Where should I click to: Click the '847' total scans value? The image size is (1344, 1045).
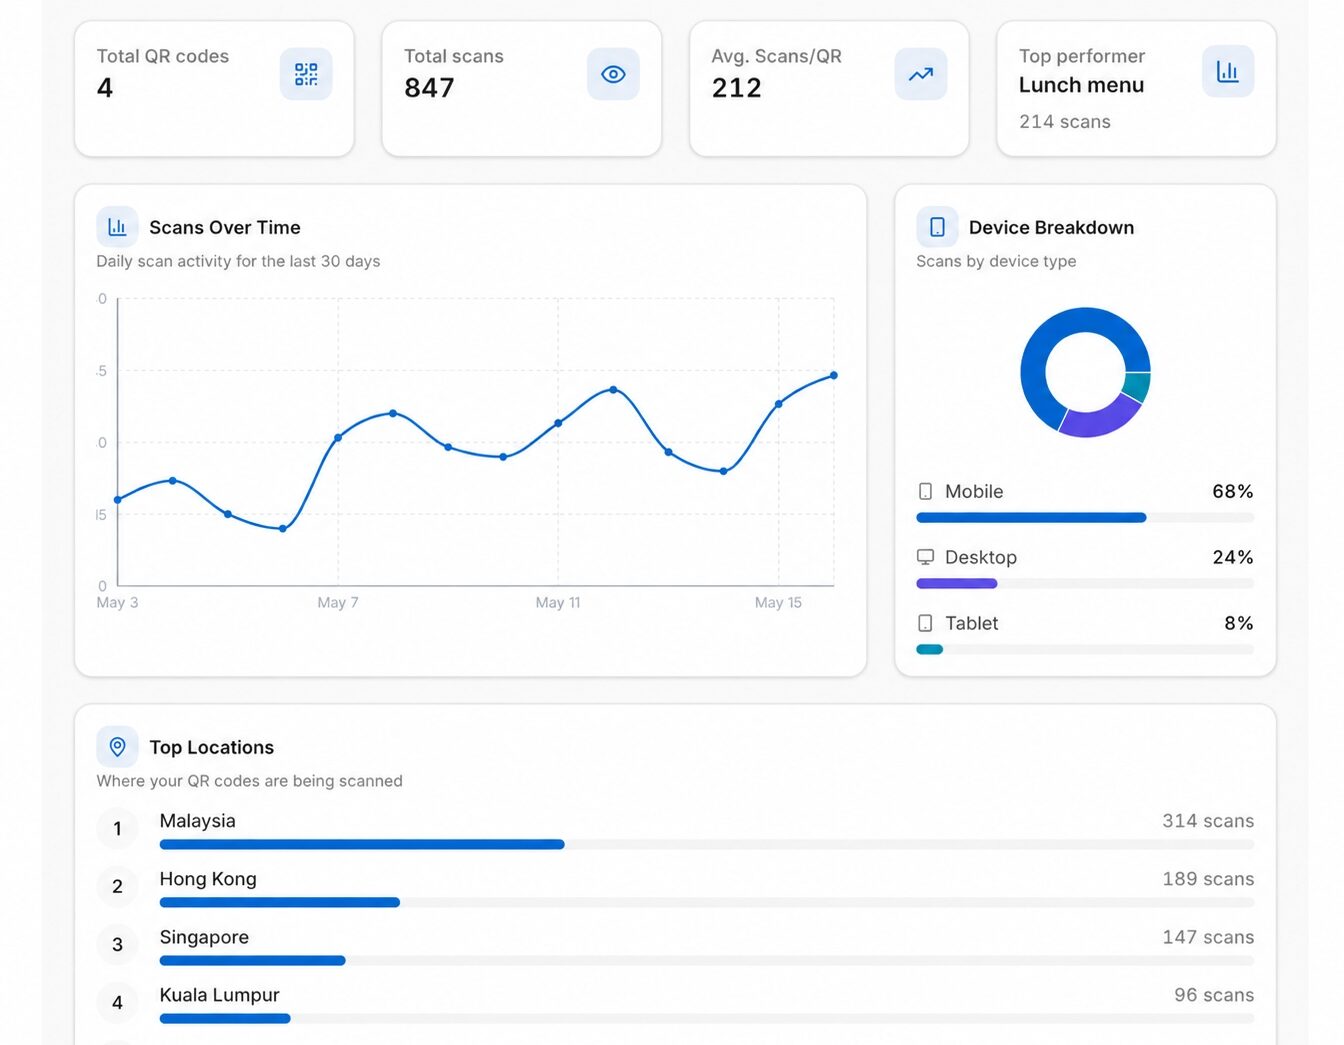point(429,88)
